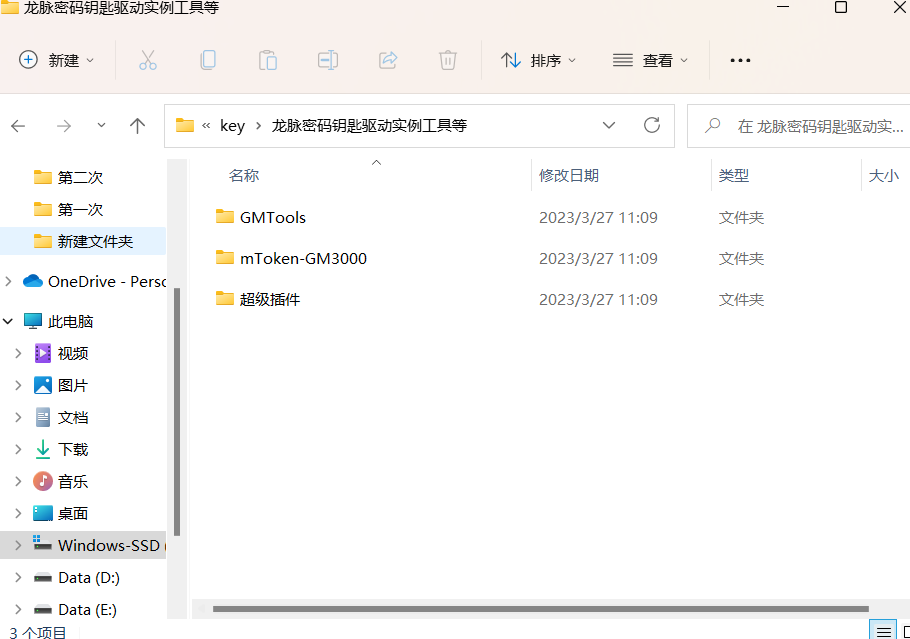The height and width of the screenshot is (639, 910).
Task: Click the Delete trash can icon
Action: pyautogui.click(x=447, y=60)
